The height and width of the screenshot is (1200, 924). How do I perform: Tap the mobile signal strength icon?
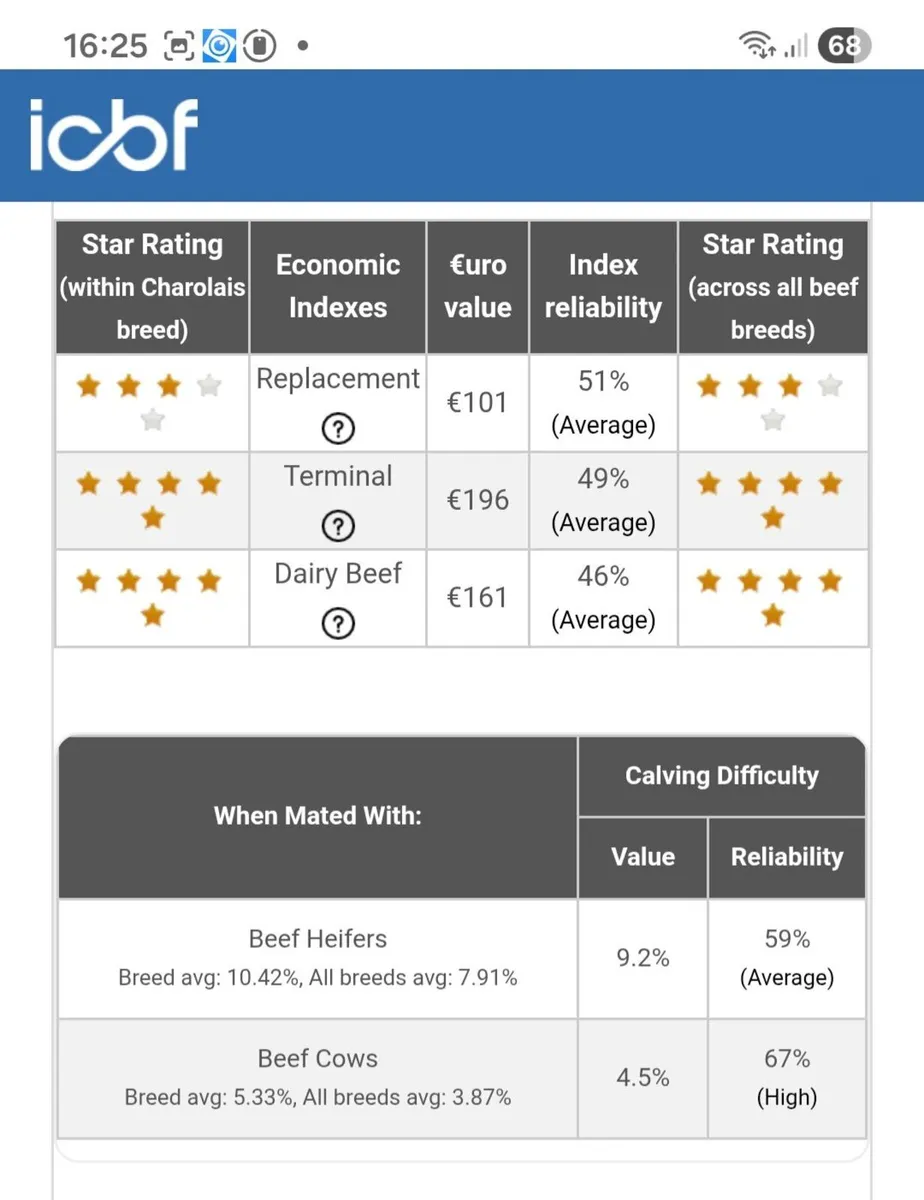(x=795, y=46)
